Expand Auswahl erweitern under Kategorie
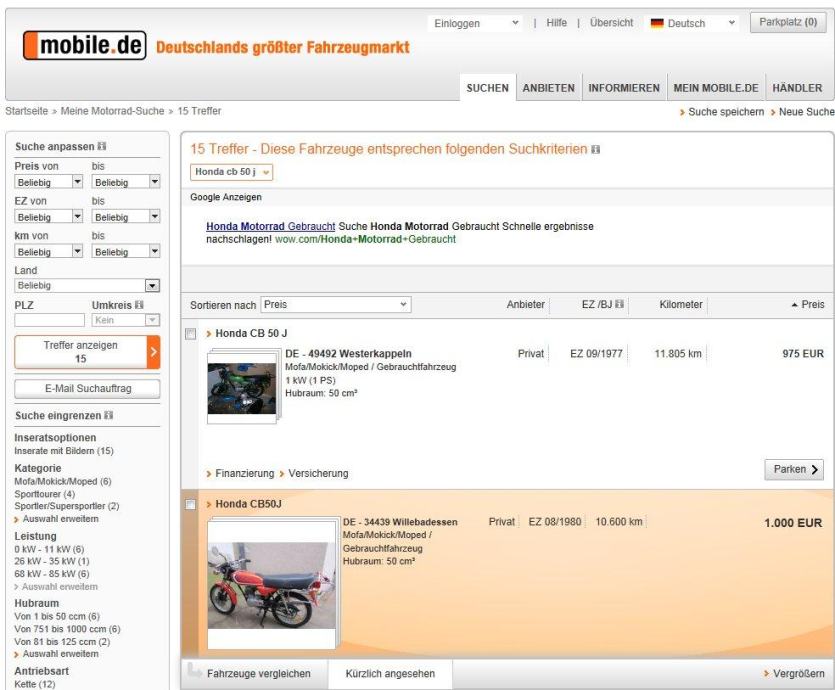 click(x=60, y=519)
